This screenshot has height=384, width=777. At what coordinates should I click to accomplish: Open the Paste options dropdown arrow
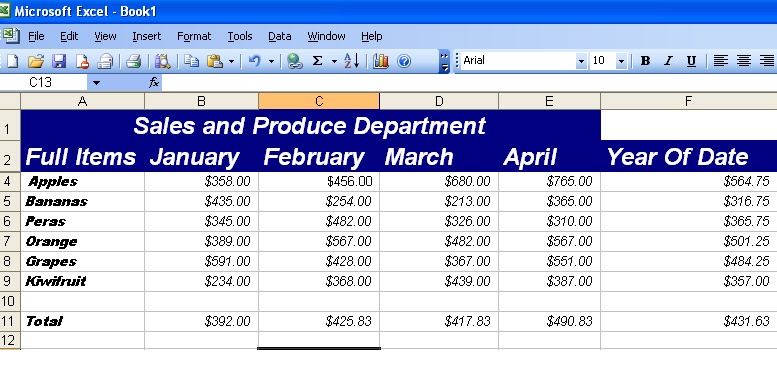231,61
